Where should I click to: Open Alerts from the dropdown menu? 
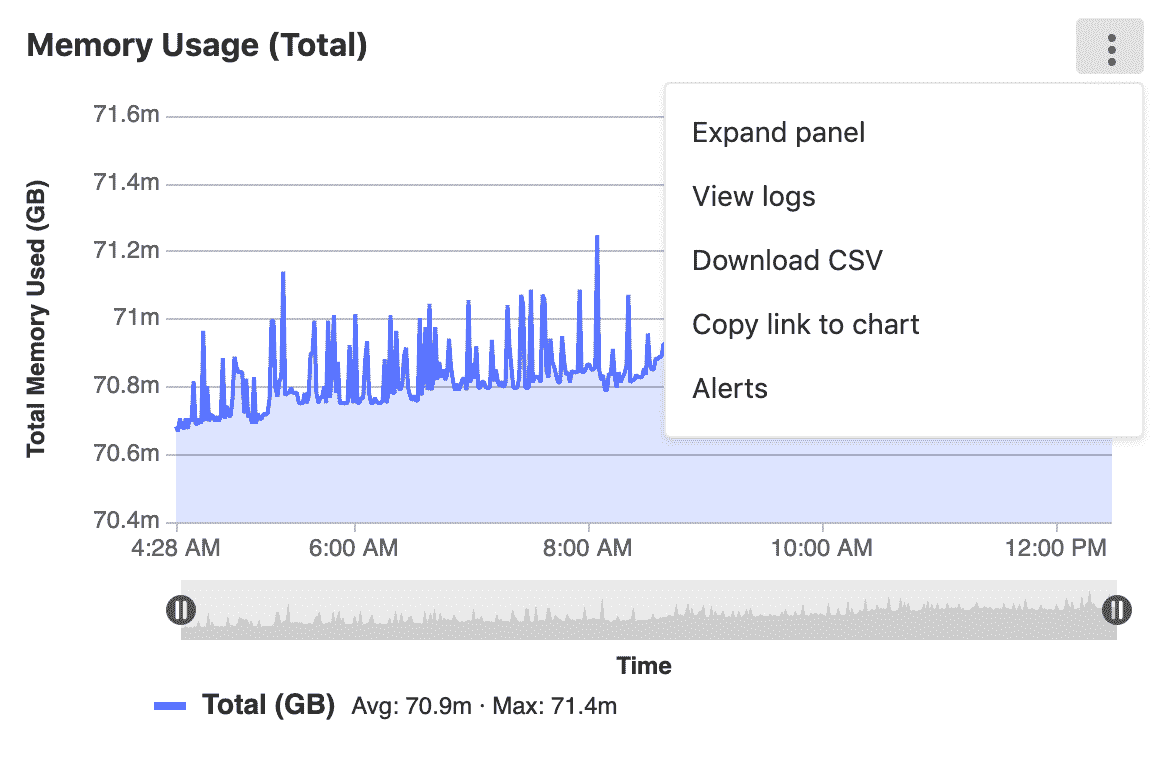click(730, 388)
